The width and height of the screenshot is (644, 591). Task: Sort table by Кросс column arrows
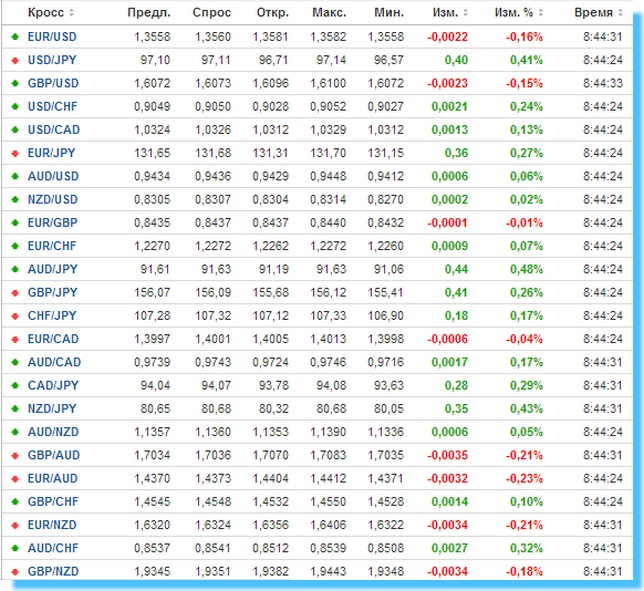pyautogui.click(x=71, y=13)
